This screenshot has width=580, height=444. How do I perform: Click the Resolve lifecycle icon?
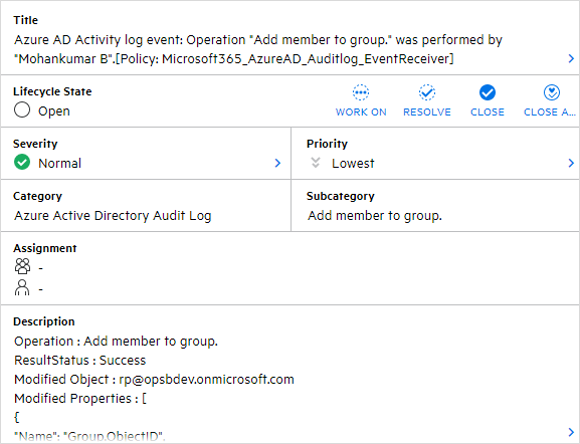[427, 92]
